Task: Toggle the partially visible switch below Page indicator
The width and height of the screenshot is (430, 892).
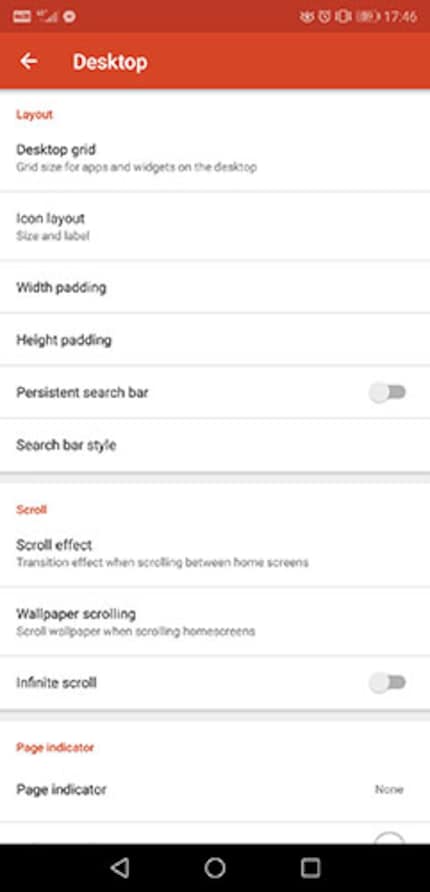Action: click(x=390, y=837)
